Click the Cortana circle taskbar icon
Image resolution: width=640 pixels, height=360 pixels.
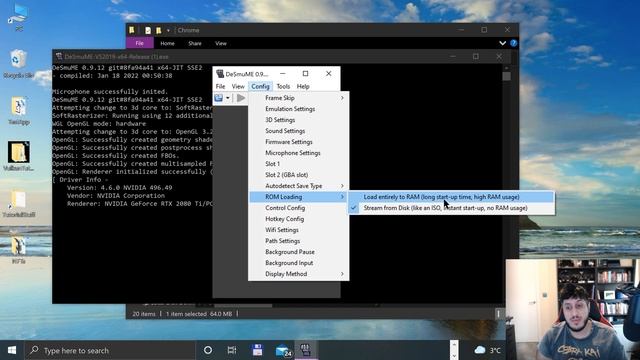pos(208,350)
